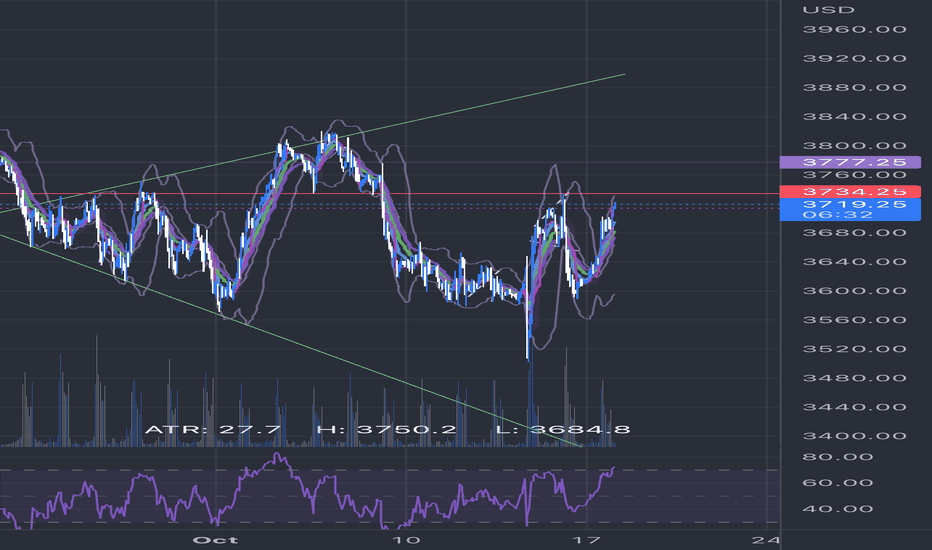Click the 3400.00 price scale value
932x550 pixels.
854,436
